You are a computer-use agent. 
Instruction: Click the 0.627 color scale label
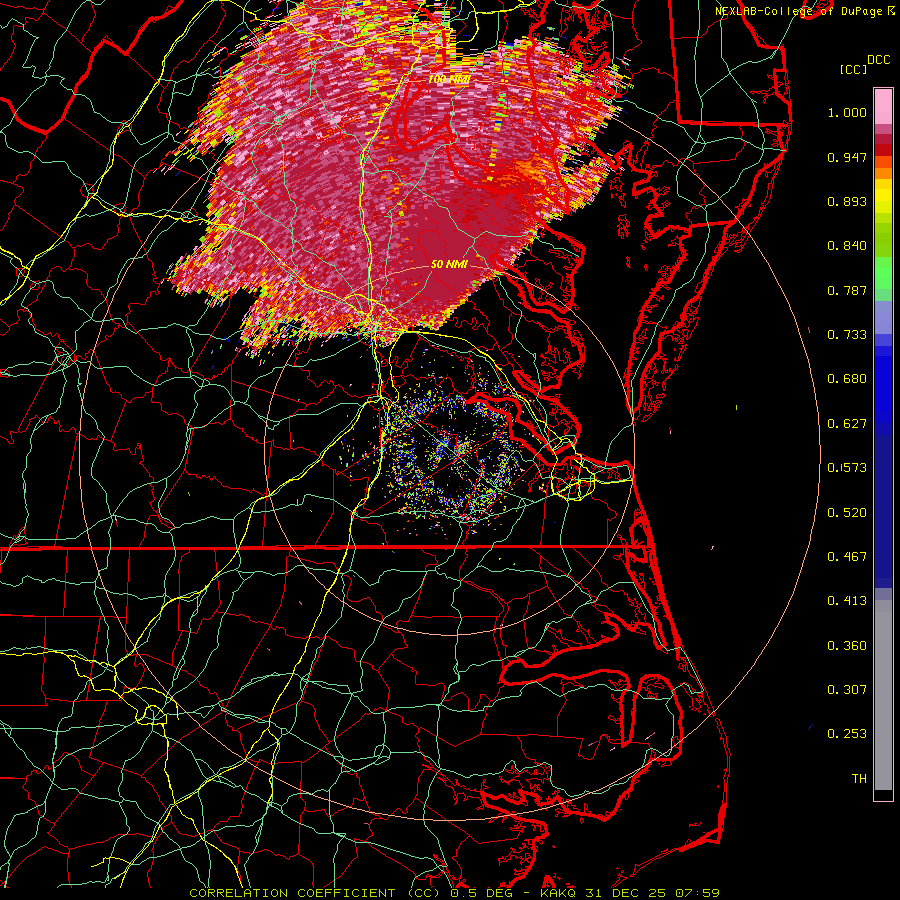pyautogui.click(x=847, y=424)
